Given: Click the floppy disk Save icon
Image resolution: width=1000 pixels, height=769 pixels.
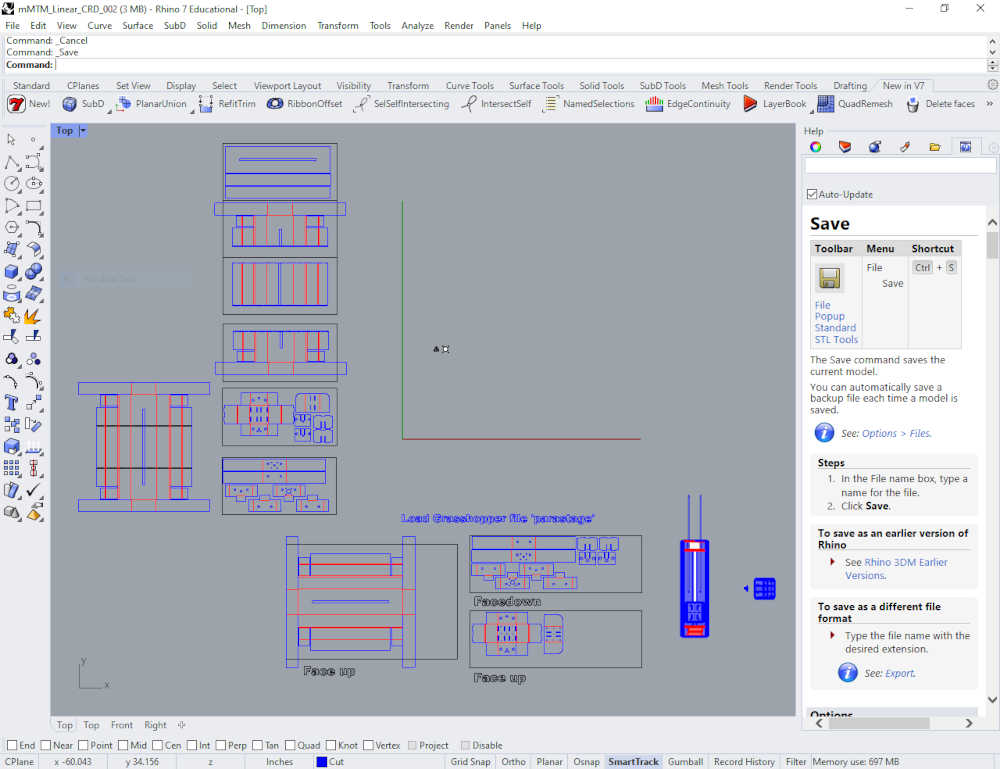Looking at the screenshot, I should (x=829, y=279).
